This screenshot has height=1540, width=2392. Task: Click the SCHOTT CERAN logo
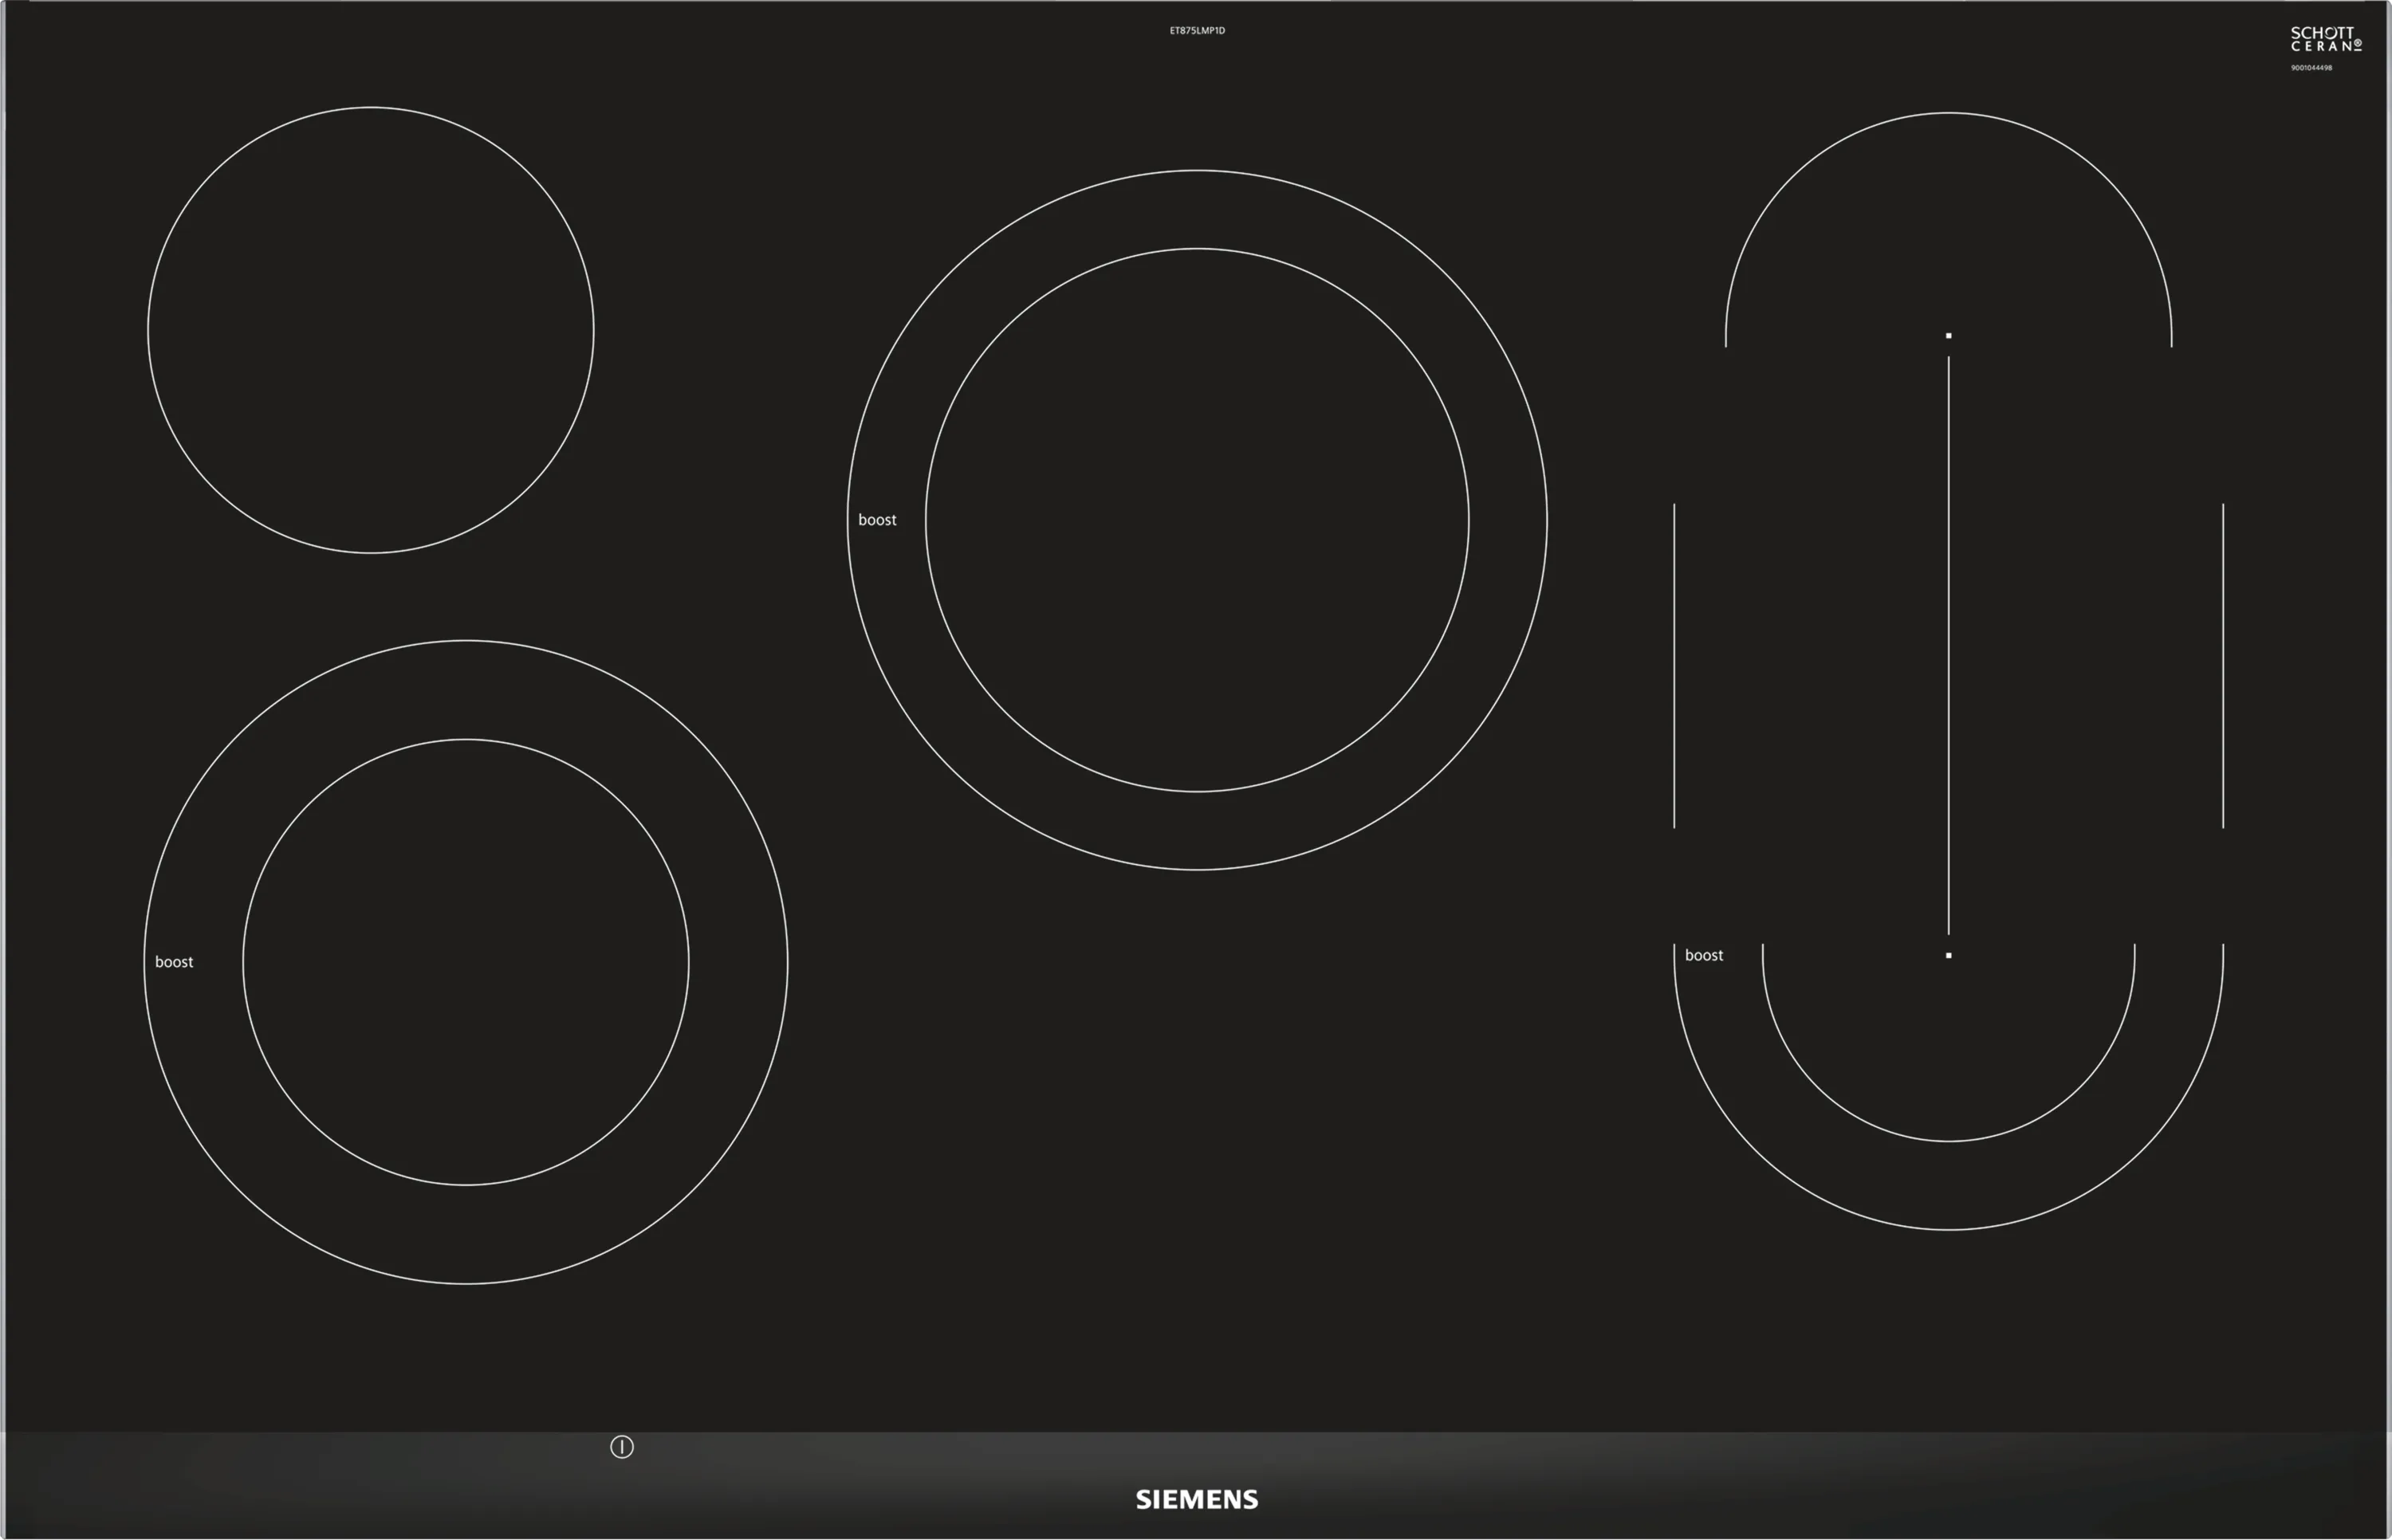[x=2326, y=40]
